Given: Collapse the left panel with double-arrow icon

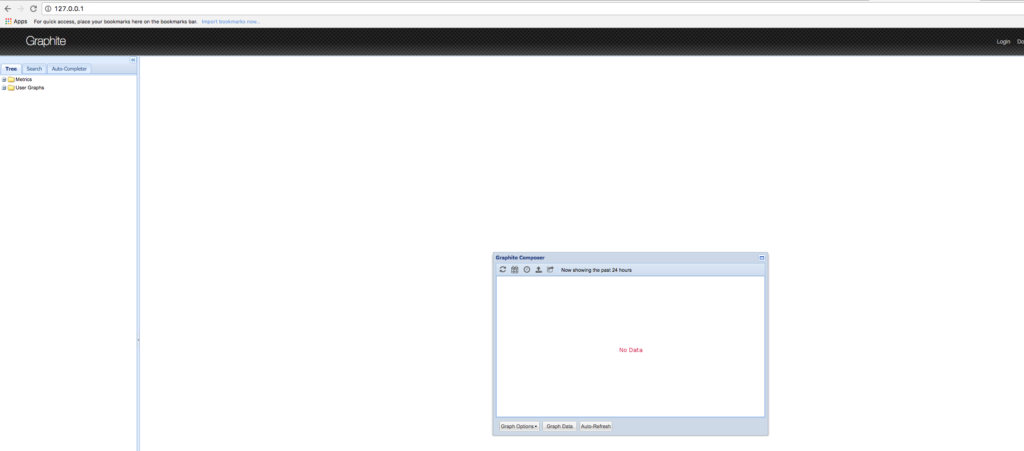Looking at the screenshot, I should (x=133, y=60).
